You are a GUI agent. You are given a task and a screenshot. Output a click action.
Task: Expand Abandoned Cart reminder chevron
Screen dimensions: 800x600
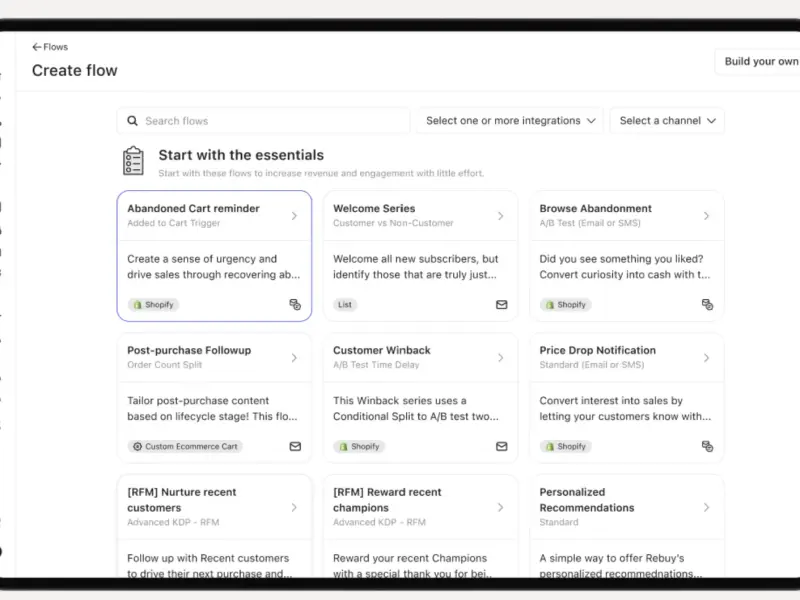(294, 216)
